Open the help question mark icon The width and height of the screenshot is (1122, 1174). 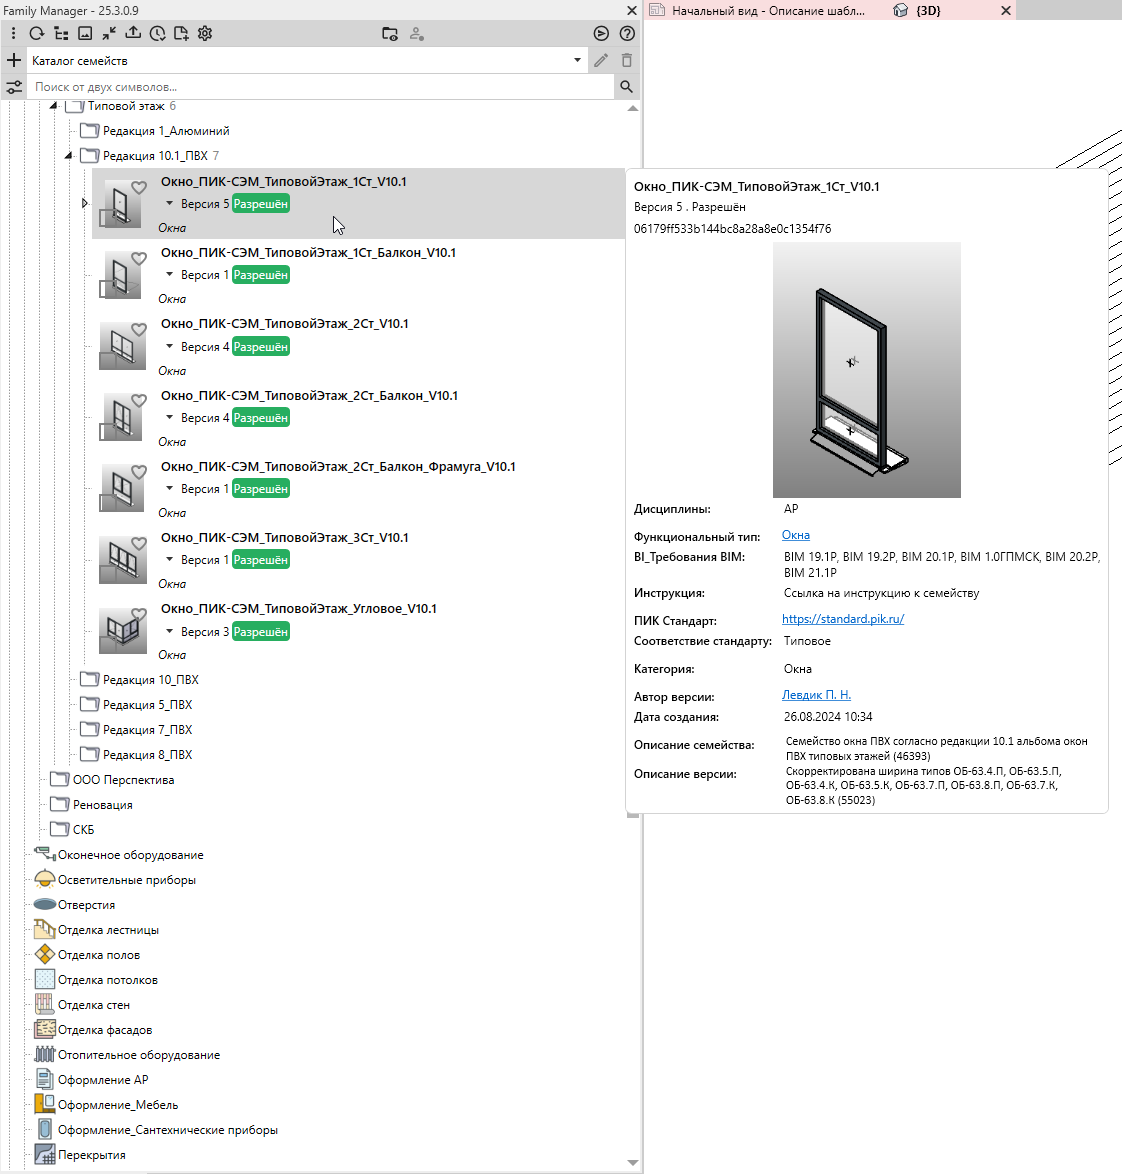(x=627, y=33)
